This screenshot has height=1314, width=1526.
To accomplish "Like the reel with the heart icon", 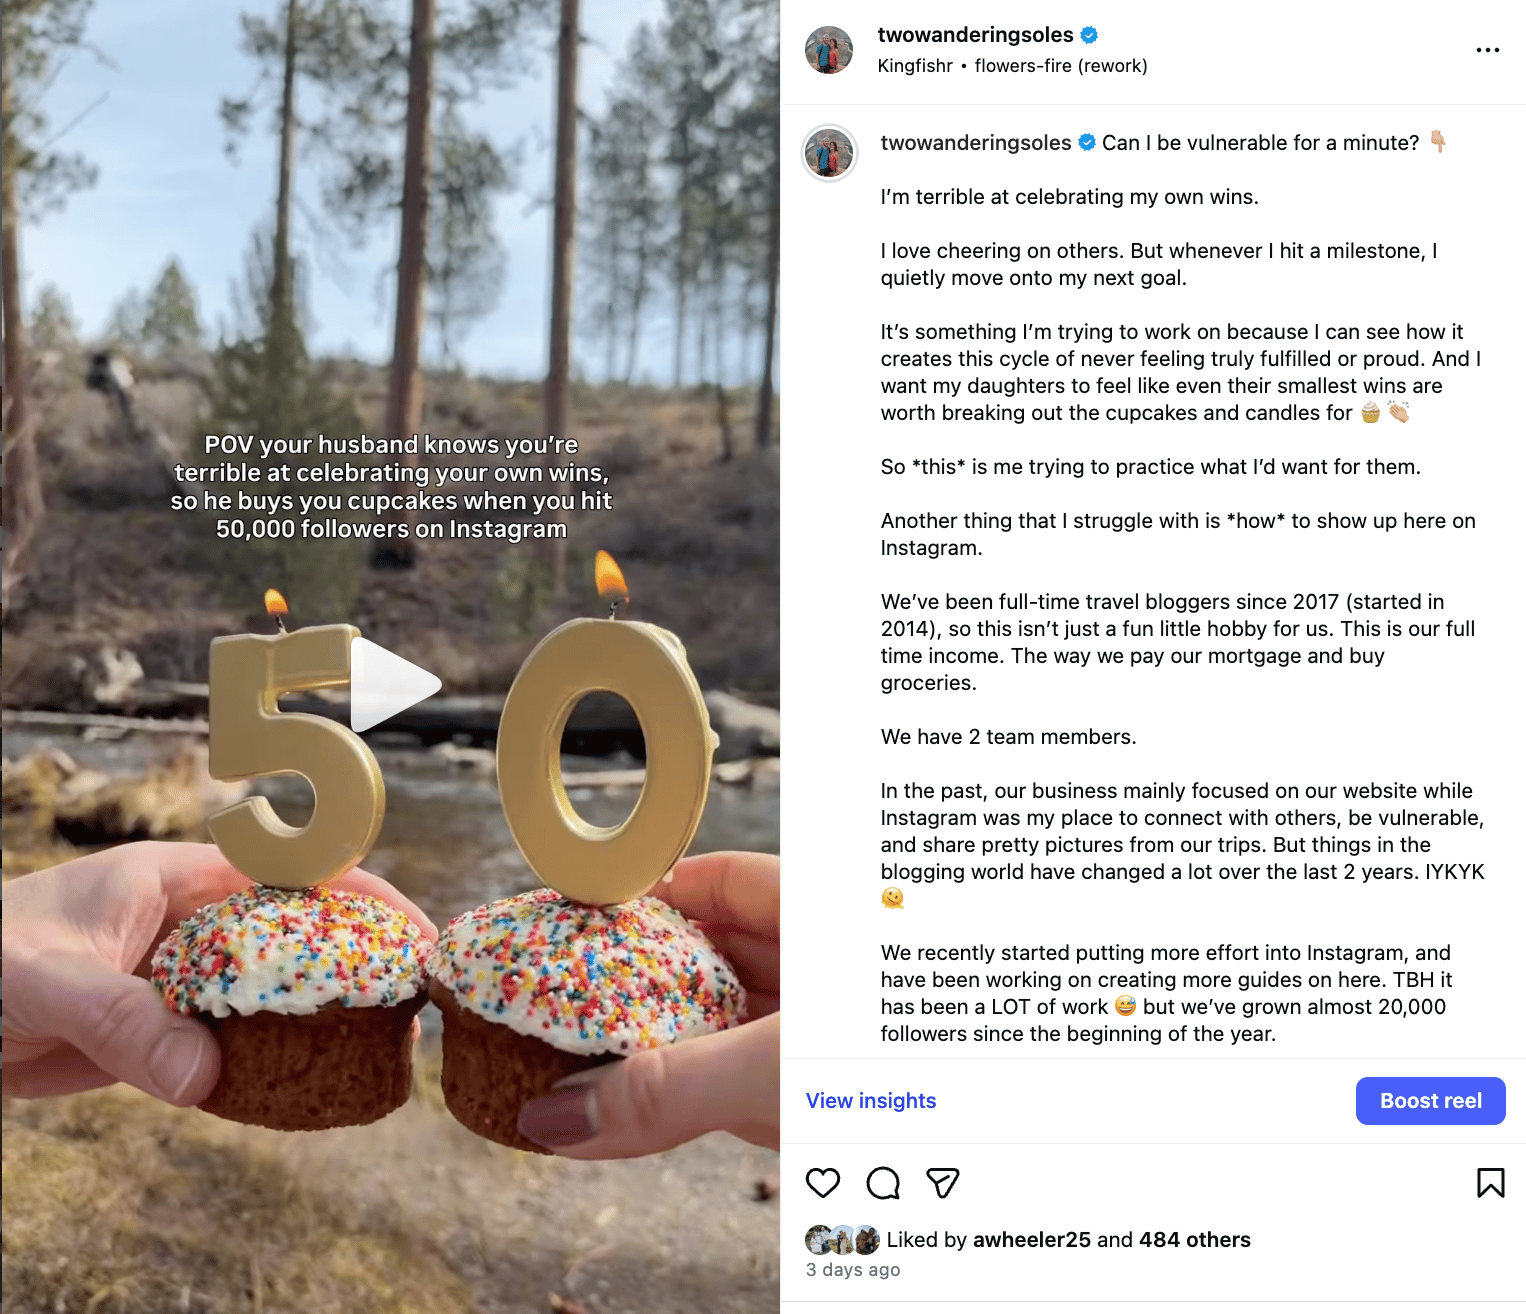I will click(823, 1183).
